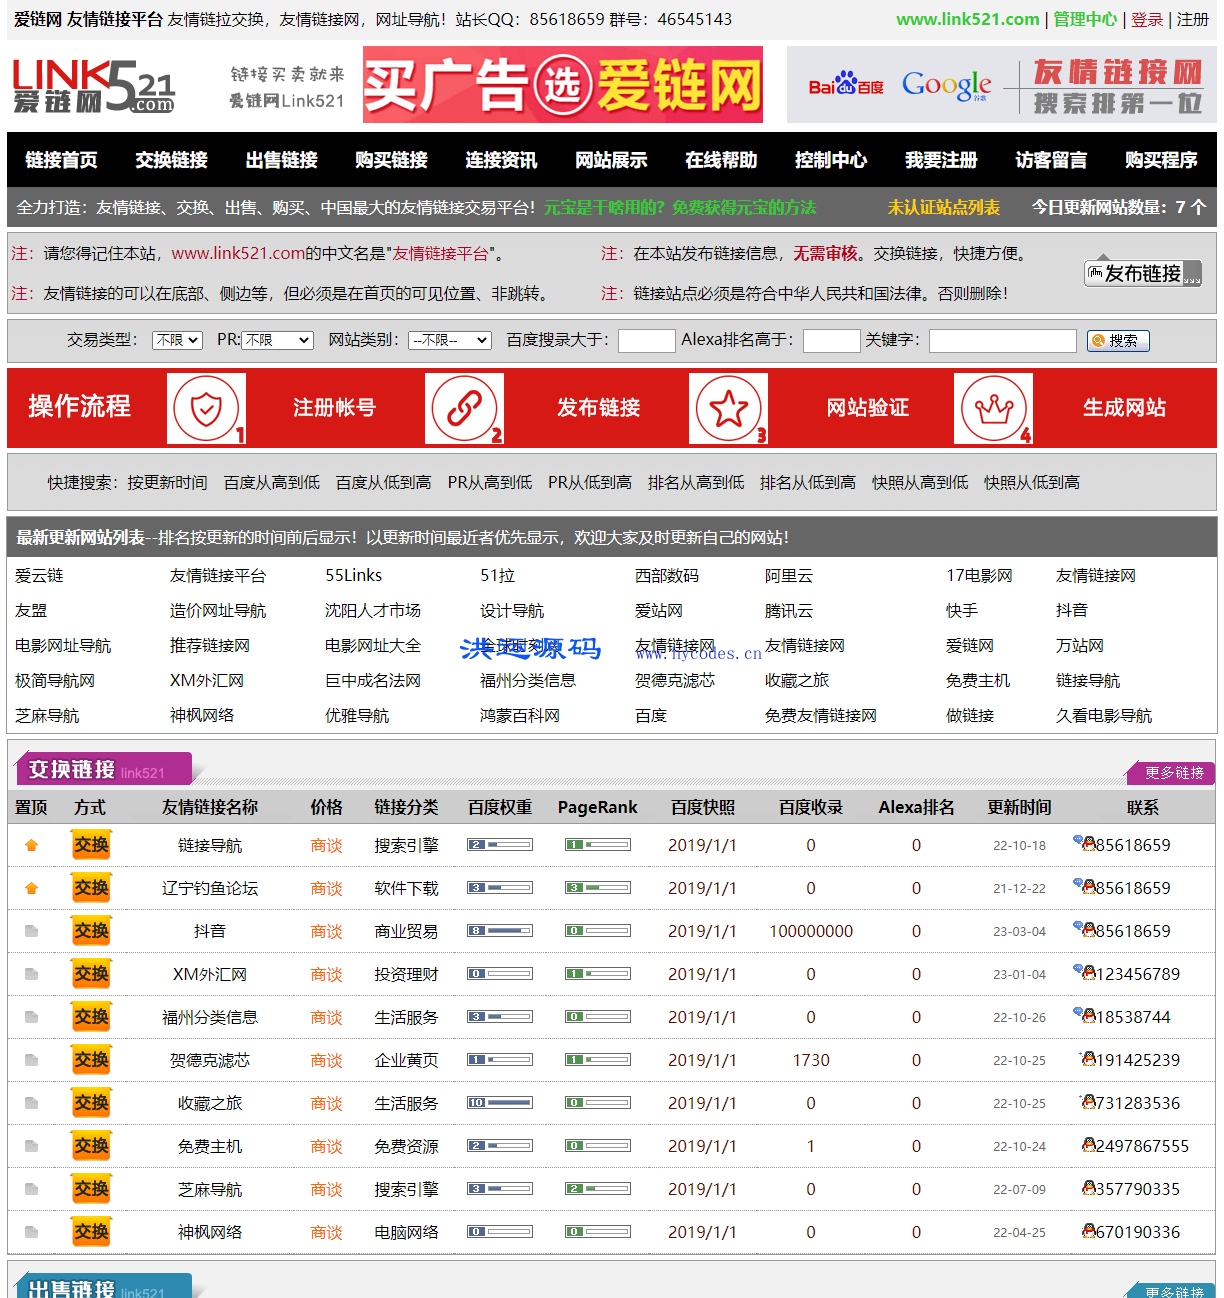Screen dimensions: 1224x1298
Task: Click the chain-link icon beside 发布链接
Action: point(465,408)
